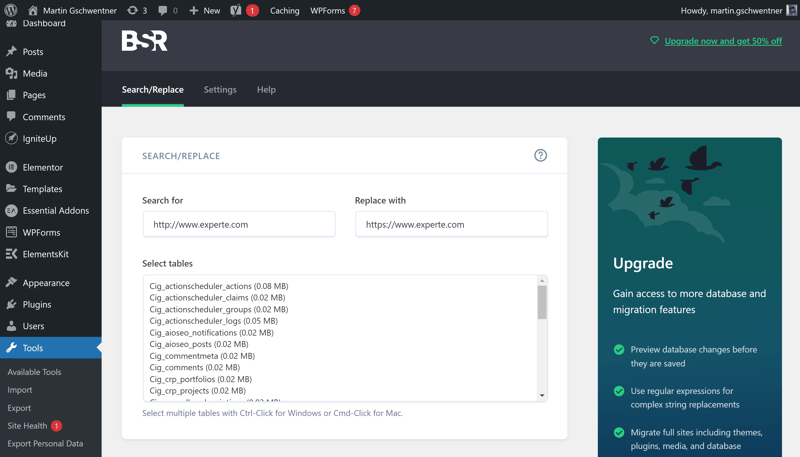Switch to the Settings tab

[220, 89]
